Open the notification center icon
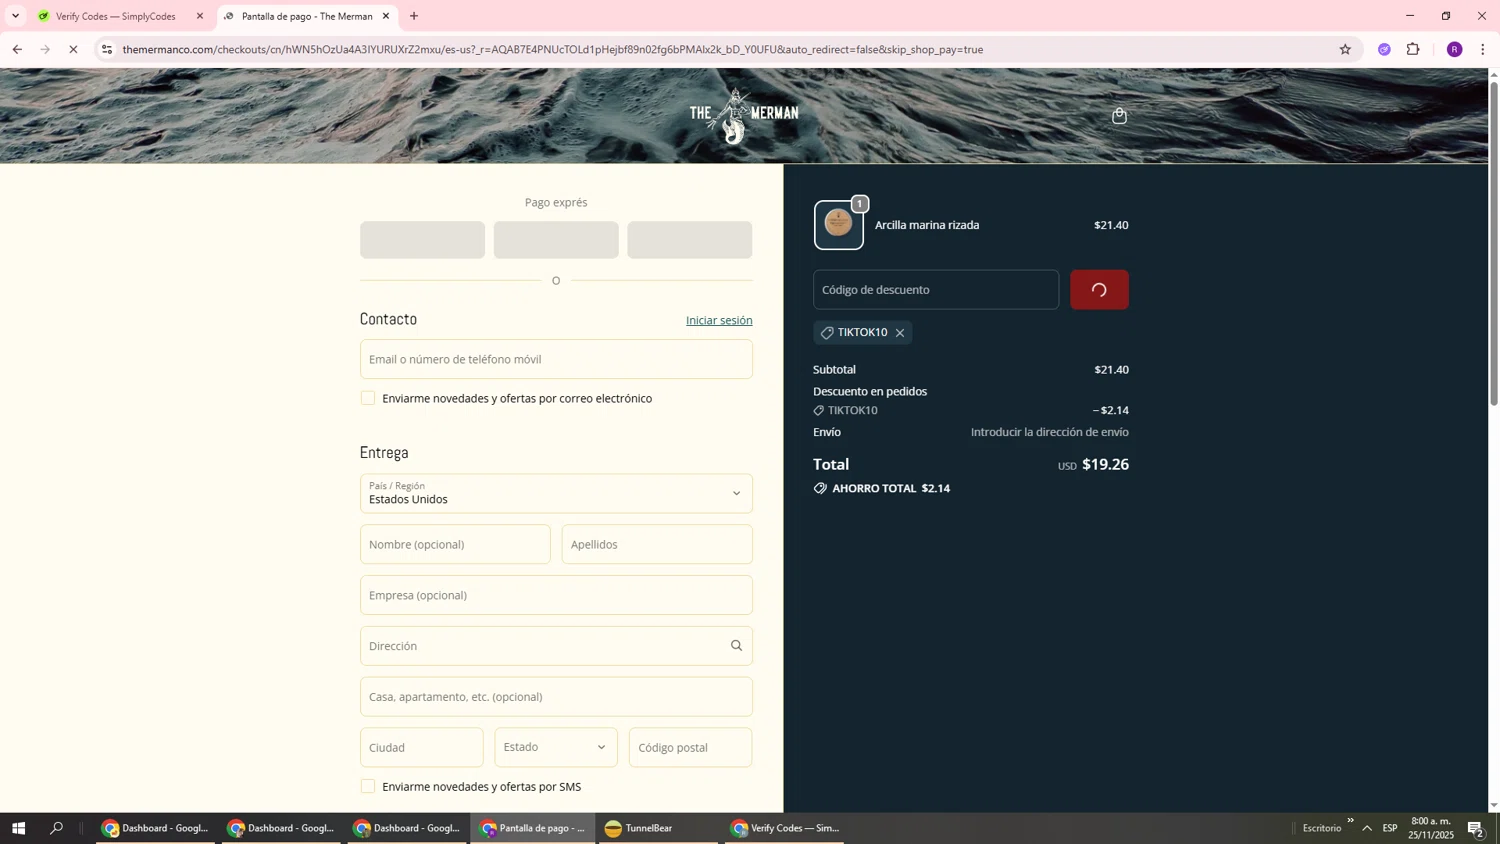The image size is (1500, 844). click(x=1475, y=828)
